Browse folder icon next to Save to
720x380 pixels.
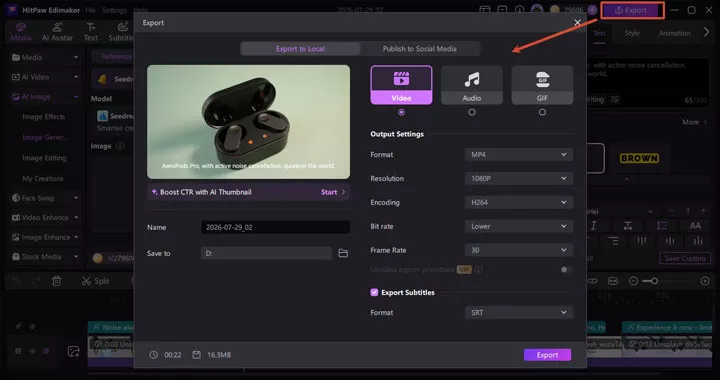point(343,253)
